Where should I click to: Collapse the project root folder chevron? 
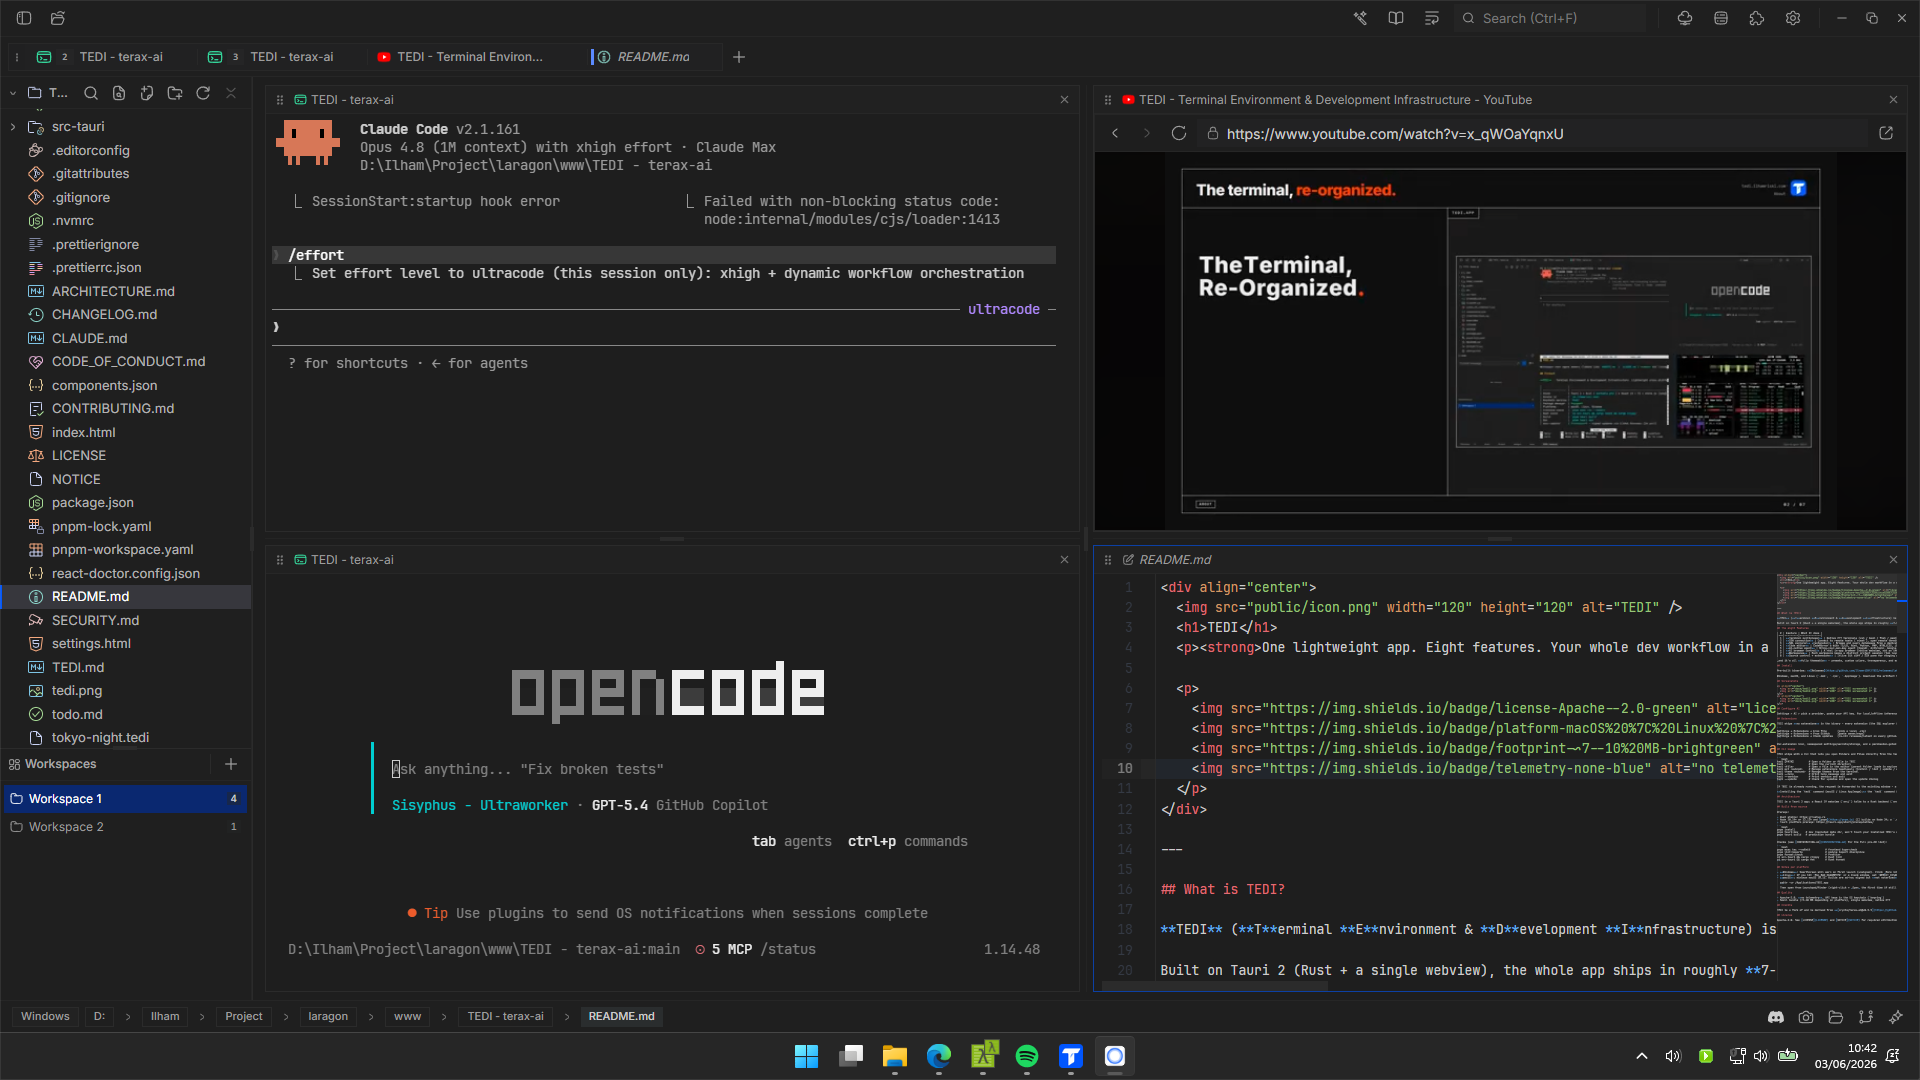[x=13, y=93]
